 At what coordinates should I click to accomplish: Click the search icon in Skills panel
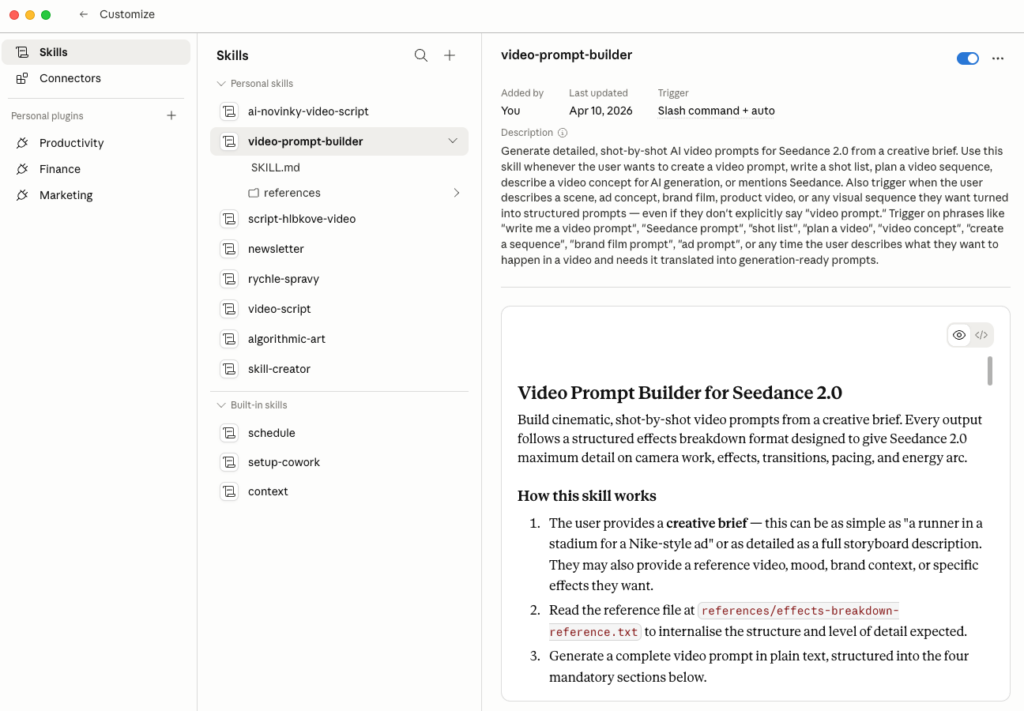[421, 56]
